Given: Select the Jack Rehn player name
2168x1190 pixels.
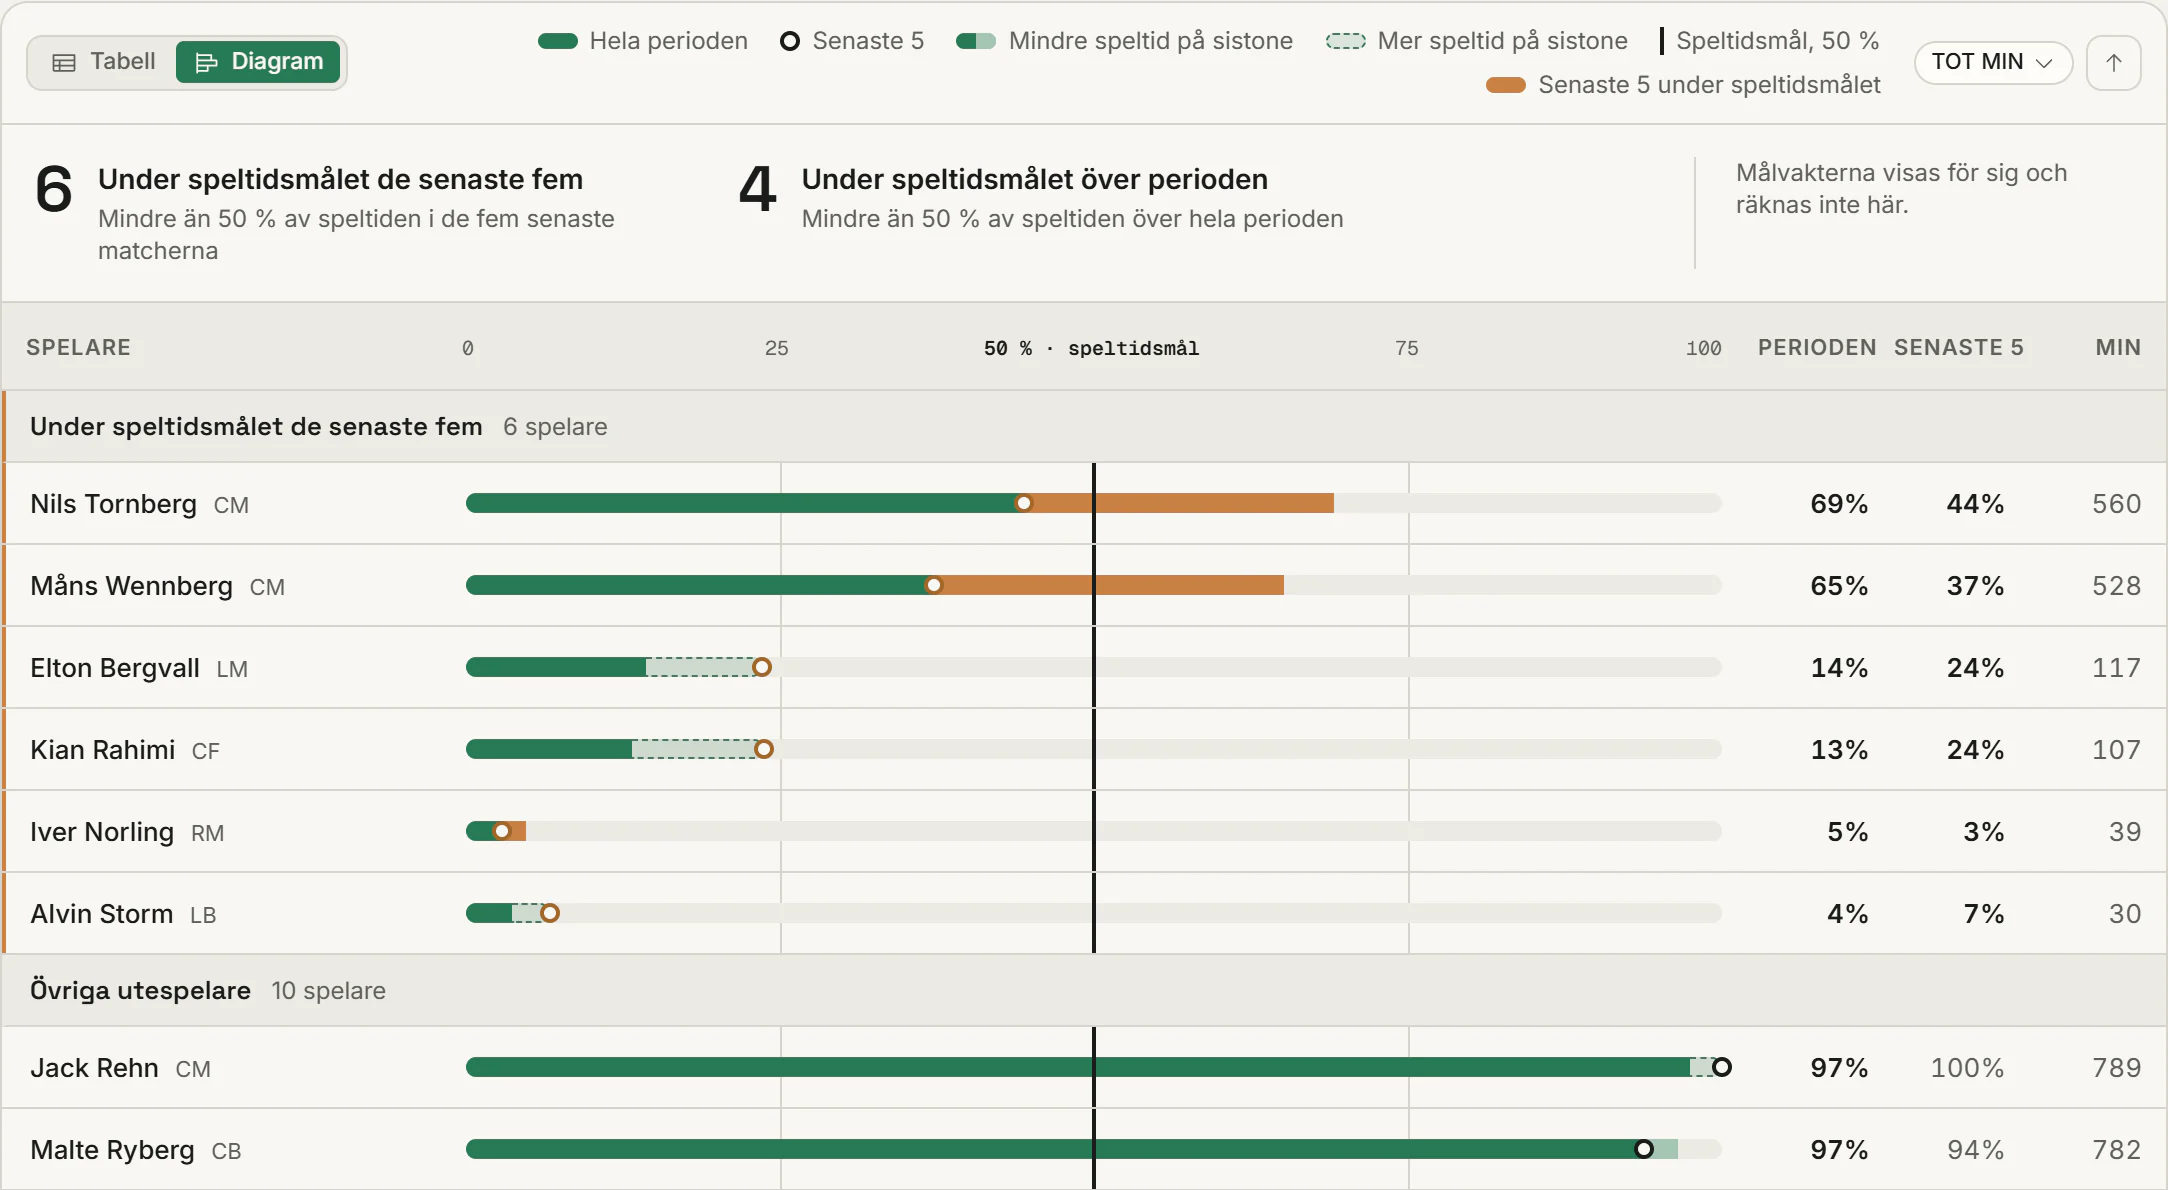Looking at the screenshot, I should pos(94,1067).
